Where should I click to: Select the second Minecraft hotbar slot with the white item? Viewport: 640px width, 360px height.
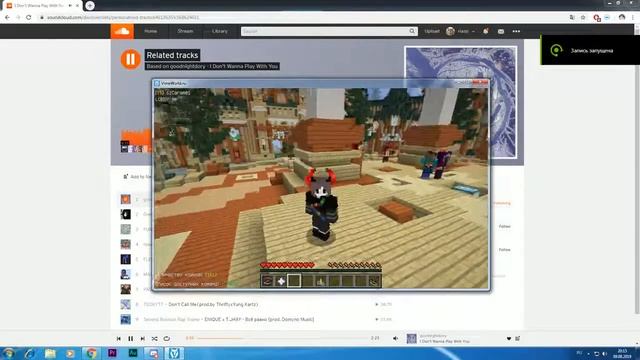281,280
